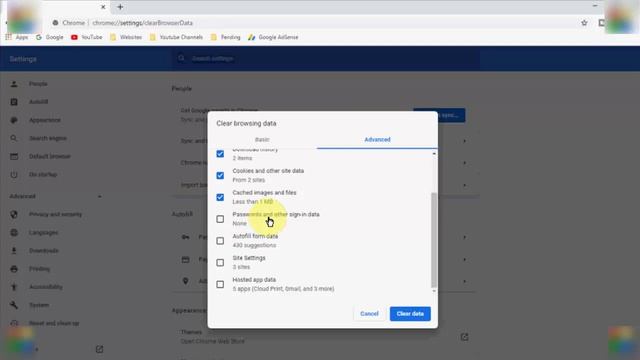Expand Payment methods row arrow
Image resolution: width=640 pixels, height=360 pixels.
tap(464, 259)
